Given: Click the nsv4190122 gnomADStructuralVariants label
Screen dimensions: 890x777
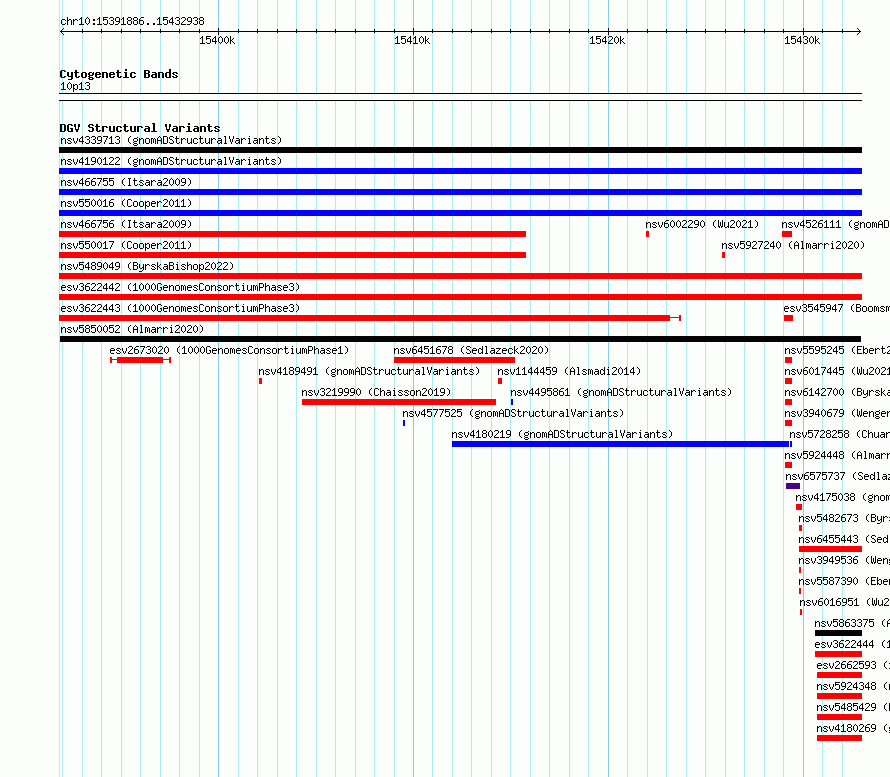Looking at the screenshot, I should point(171,161).
